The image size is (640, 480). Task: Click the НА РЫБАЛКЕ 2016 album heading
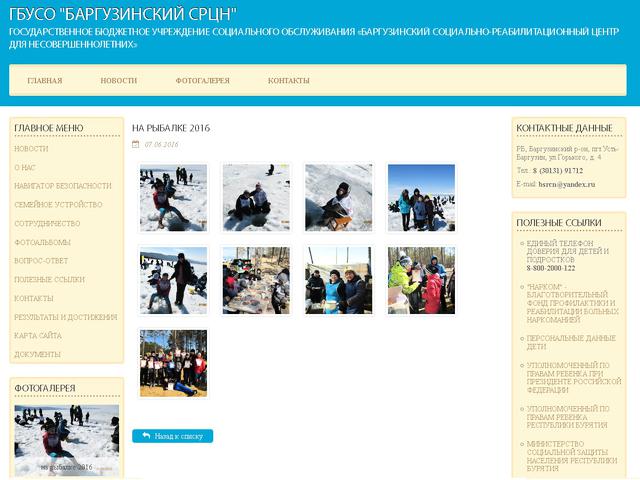(171, 128)
